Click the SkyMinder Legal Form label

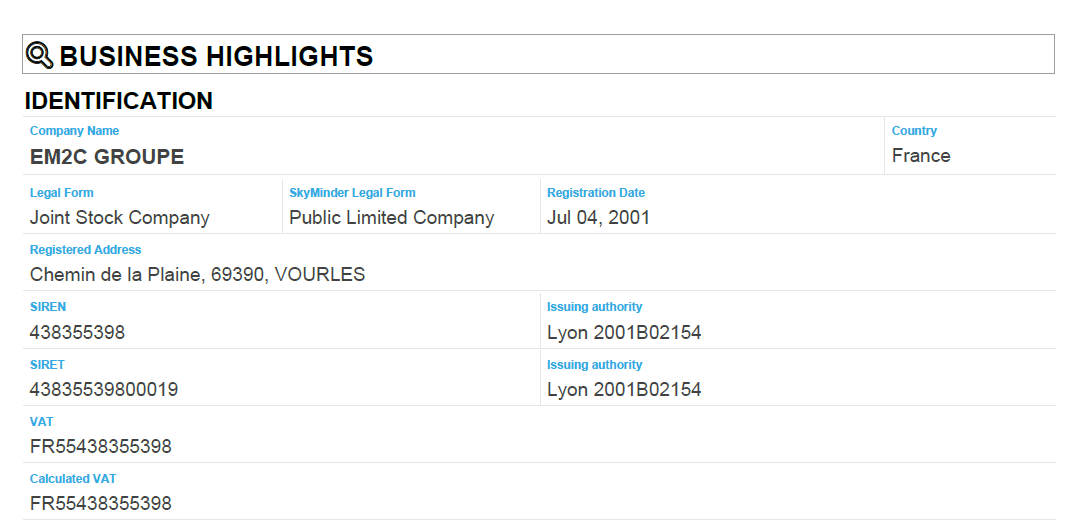(x=352, y=193)
